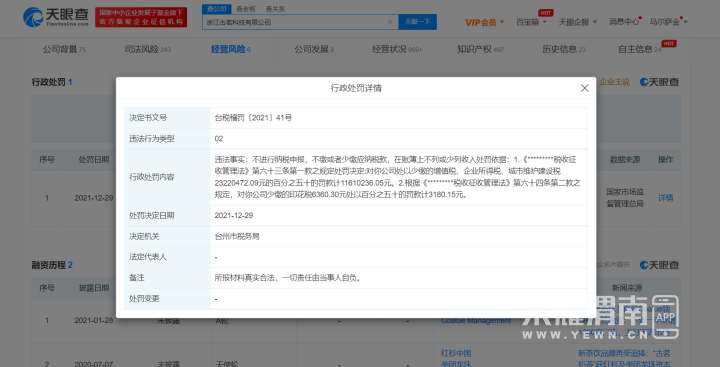720x367 pixels.
Task: Open Coatue Management investor link
Action: point(476,321)
